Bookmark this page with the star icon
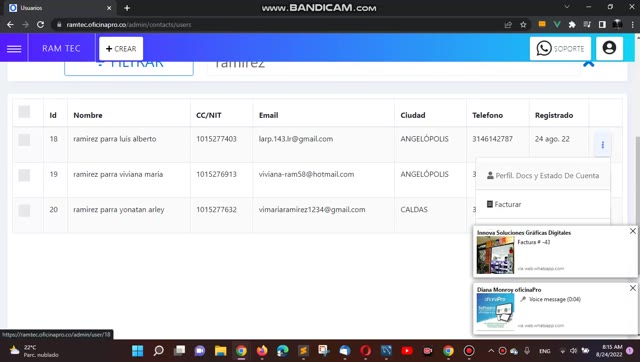 [523, 24]
